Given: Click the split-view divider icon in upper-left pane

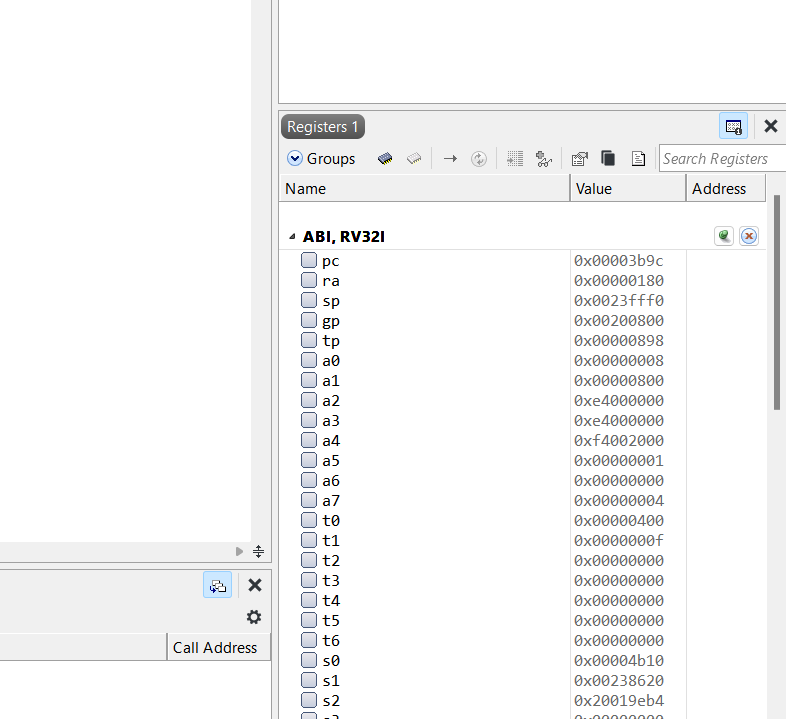Looking at the screenshot, I should point(258,552).
